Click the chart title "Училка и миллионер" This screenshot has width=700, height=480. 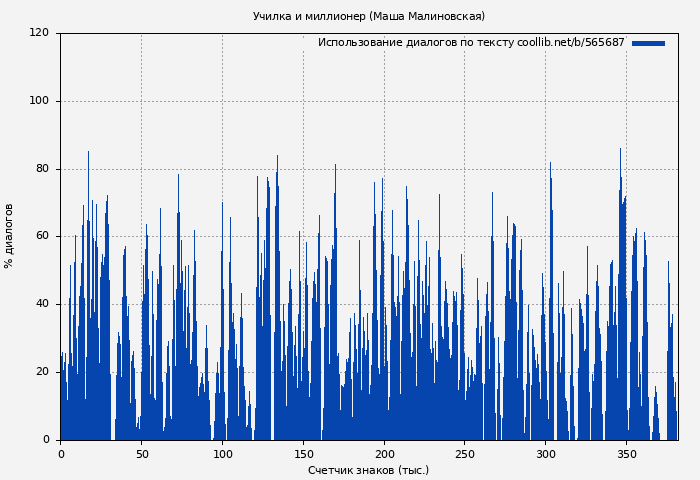coord(368,16)
